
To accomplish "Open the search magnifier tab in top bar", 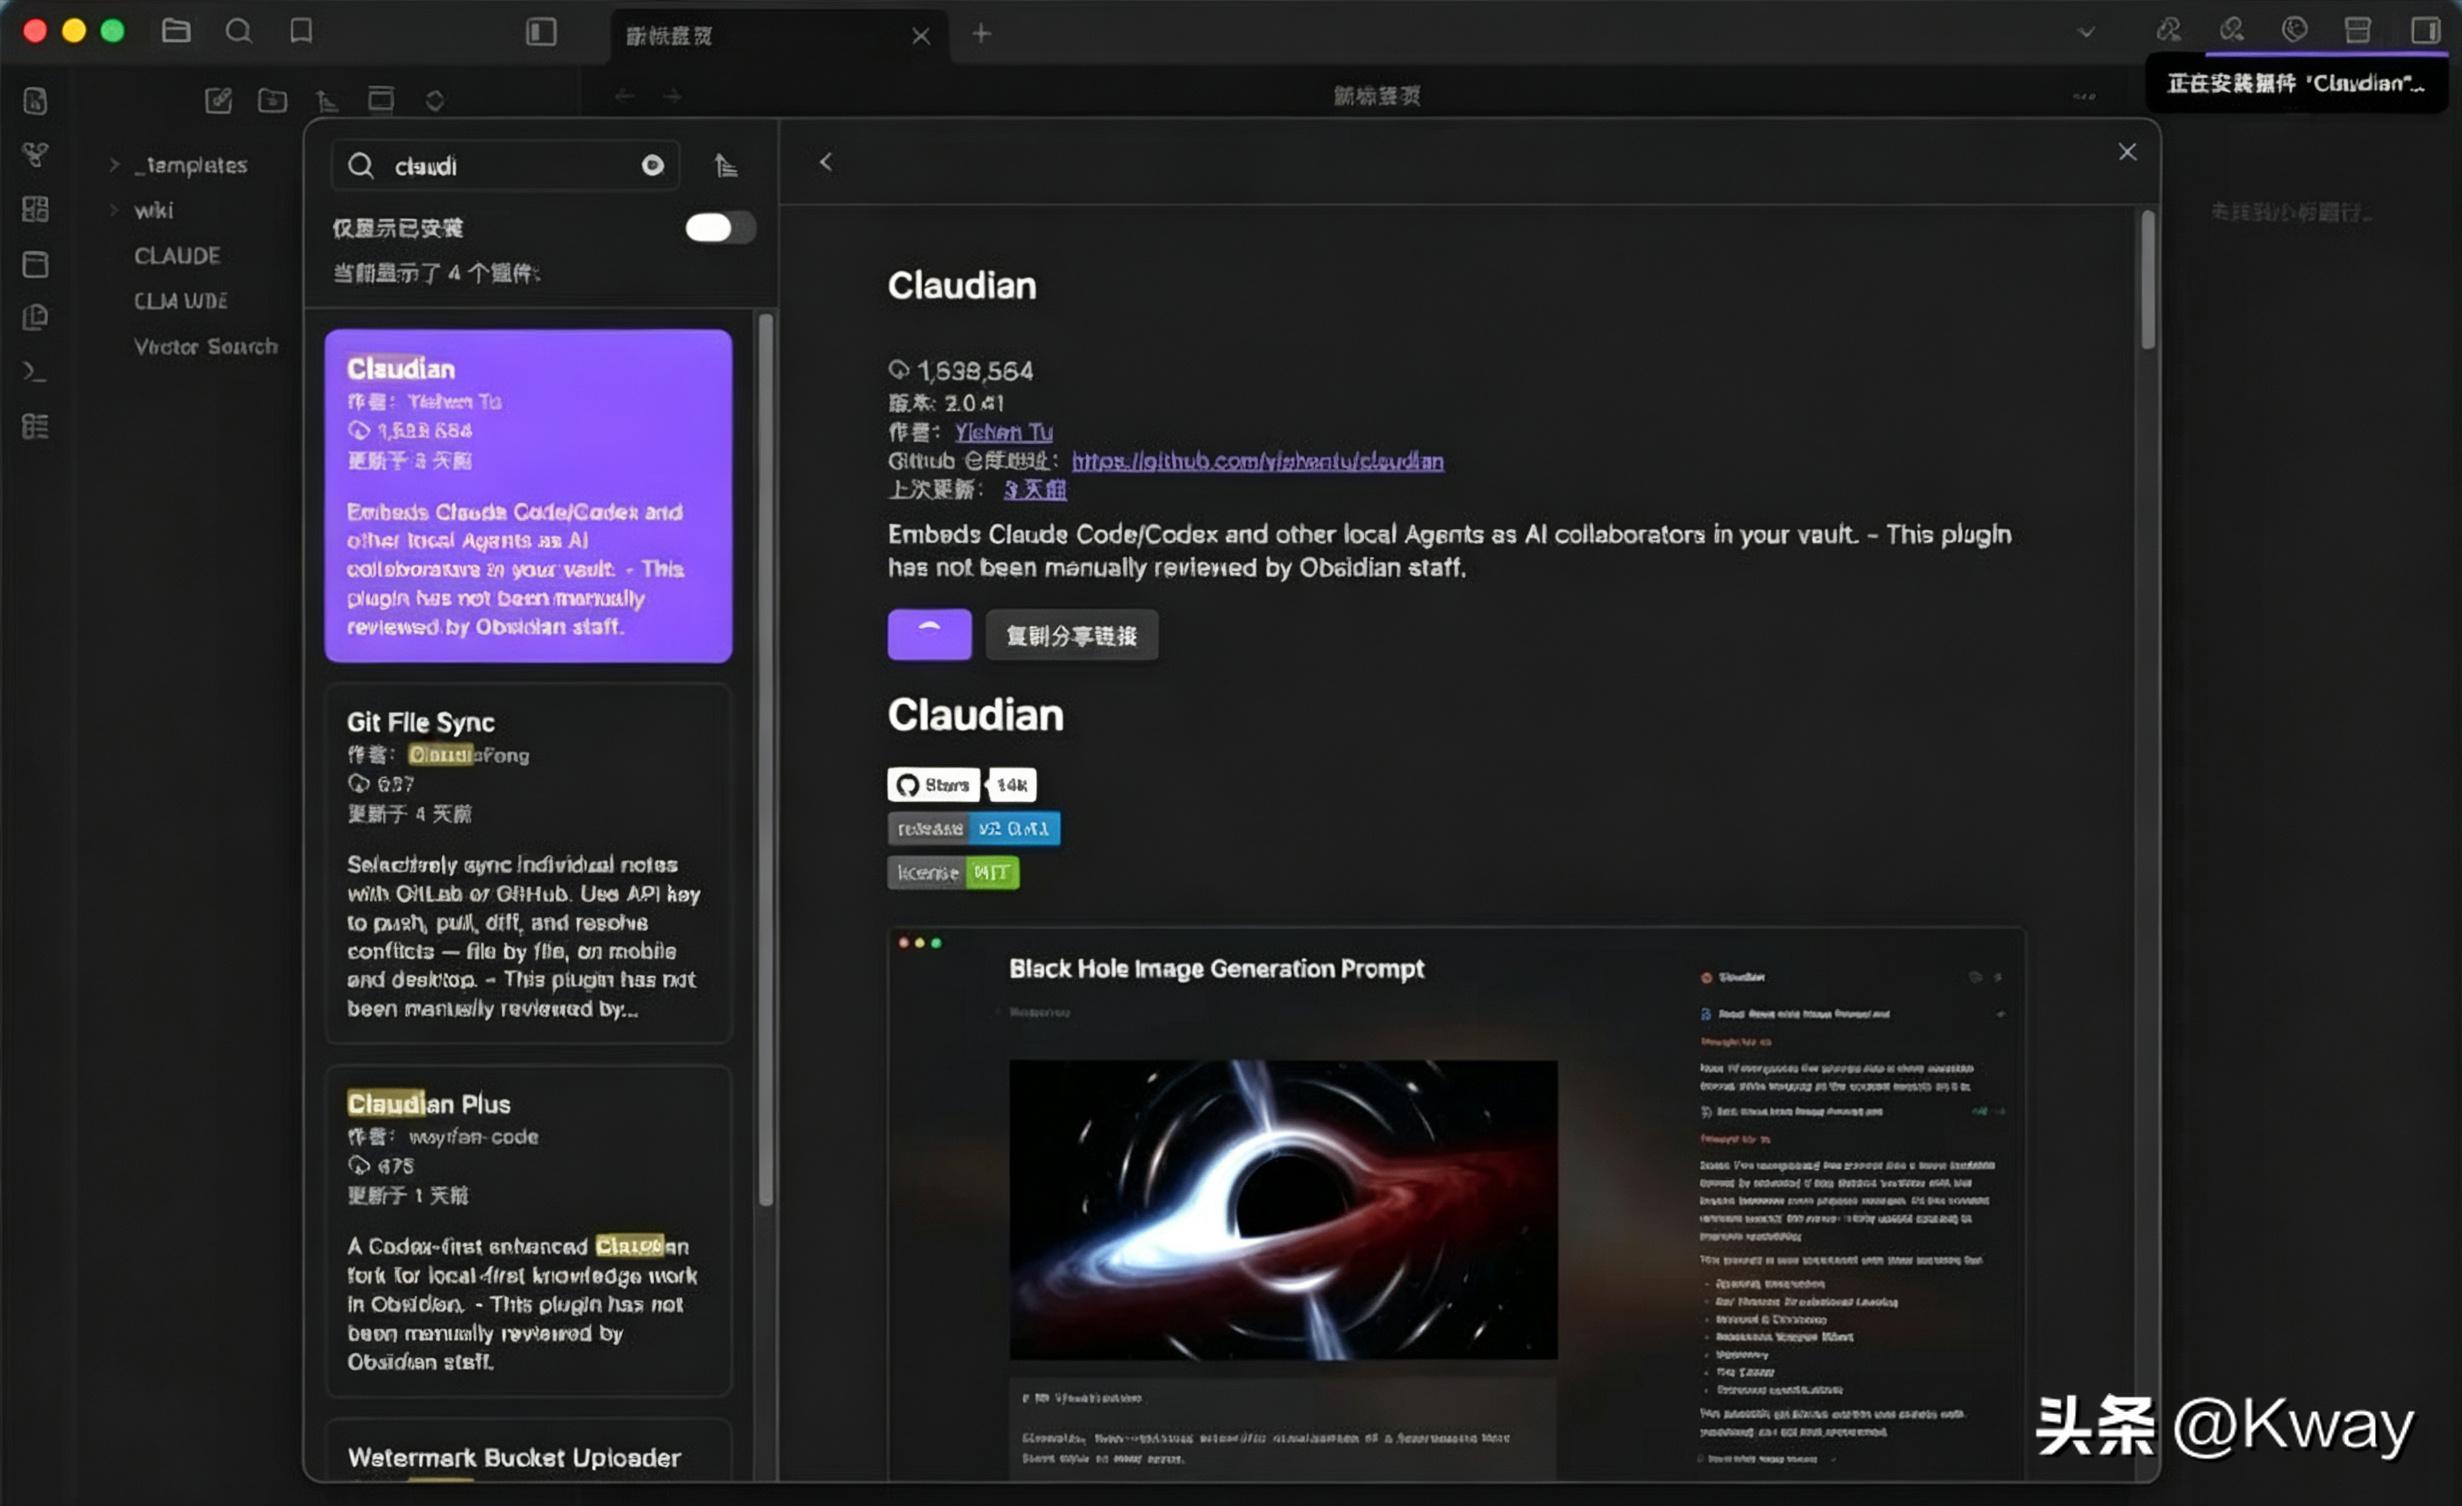I will 238,31.
